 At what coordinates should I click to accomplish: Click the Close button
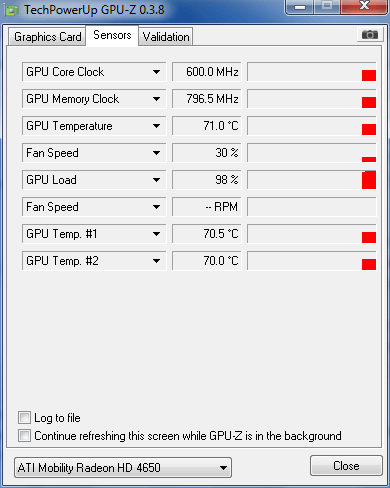click(x=346, y=465)
